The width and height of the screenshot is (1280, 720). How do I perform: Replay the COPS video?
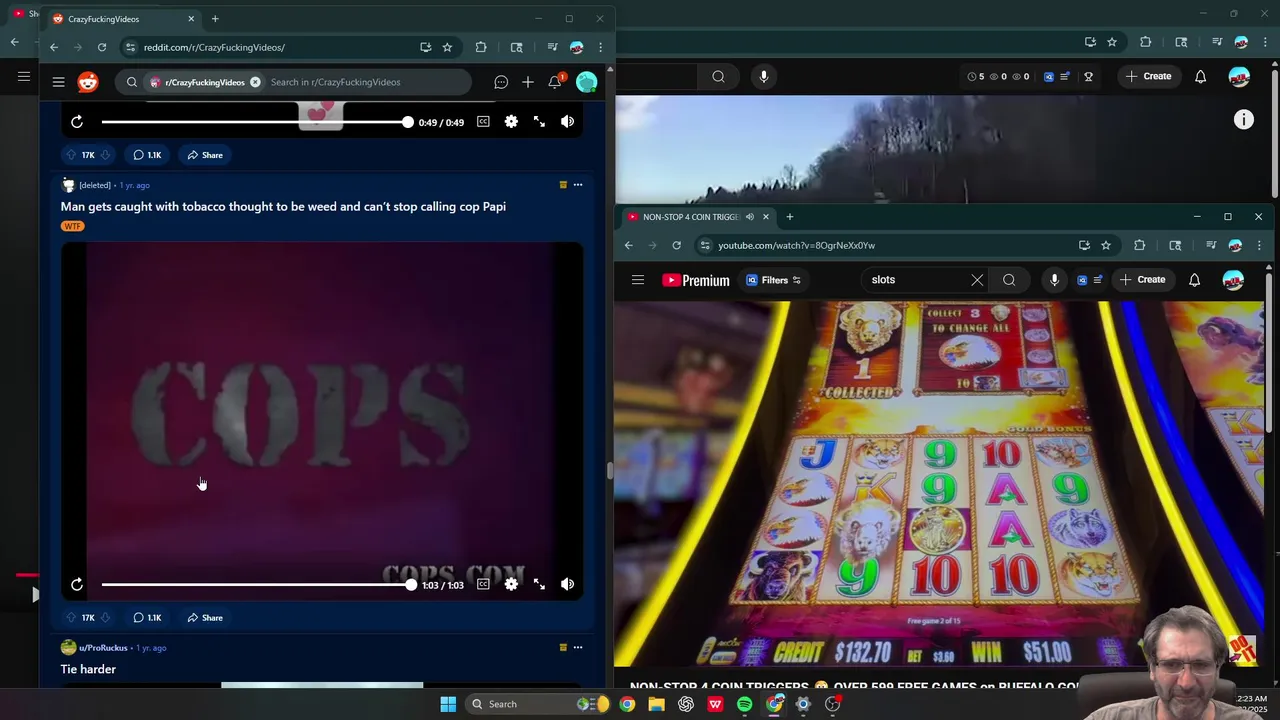pyautogui.click(x=77, y=584)
